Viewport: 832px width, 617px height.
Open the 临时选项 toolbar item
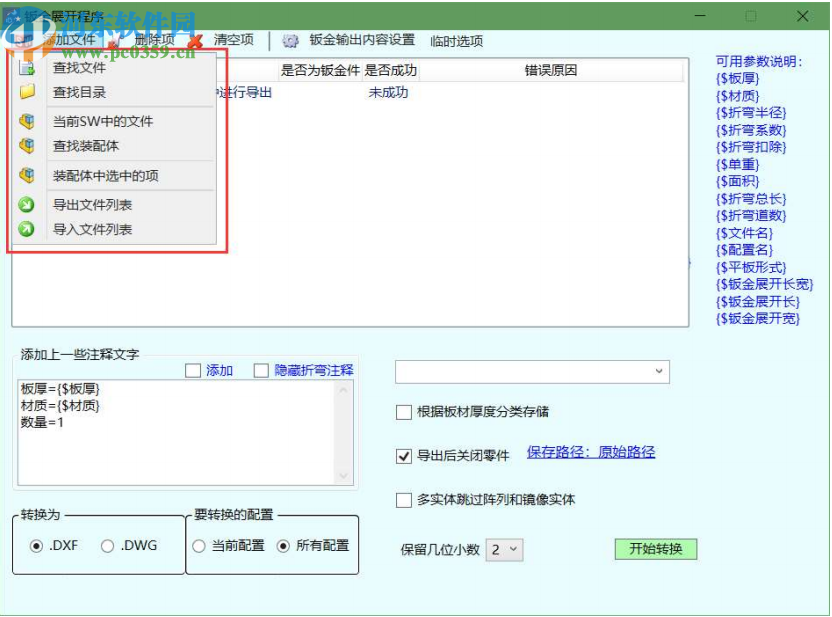click(456, 41)
